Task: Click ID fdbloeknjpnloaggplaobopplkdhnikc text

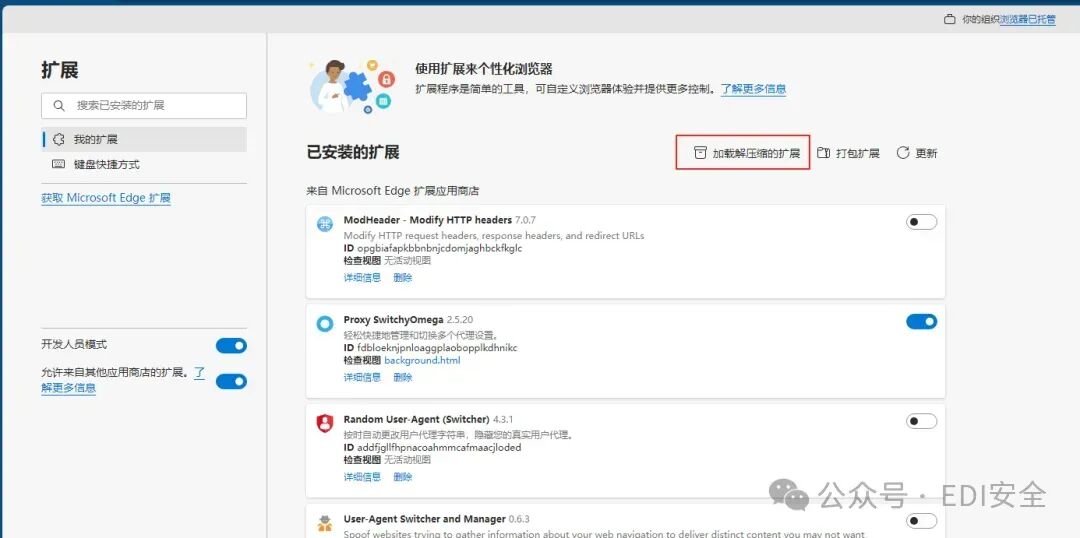Action: click(430, 348)
